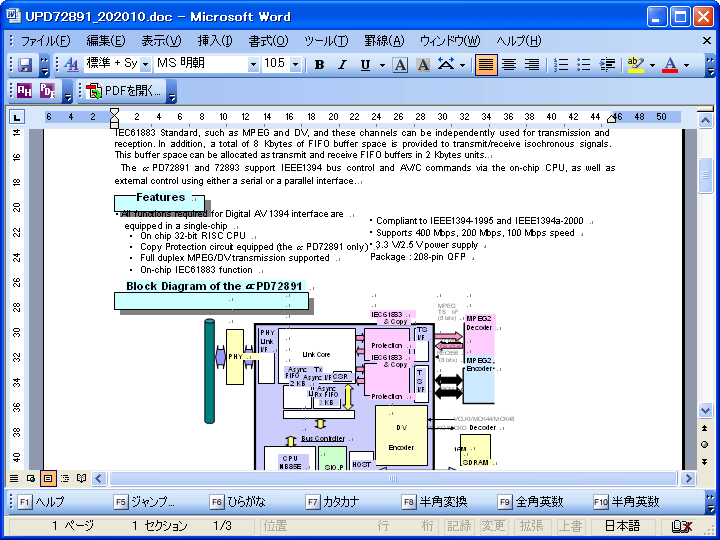
Task: Apply character border icon
Action: click(400, 65)
